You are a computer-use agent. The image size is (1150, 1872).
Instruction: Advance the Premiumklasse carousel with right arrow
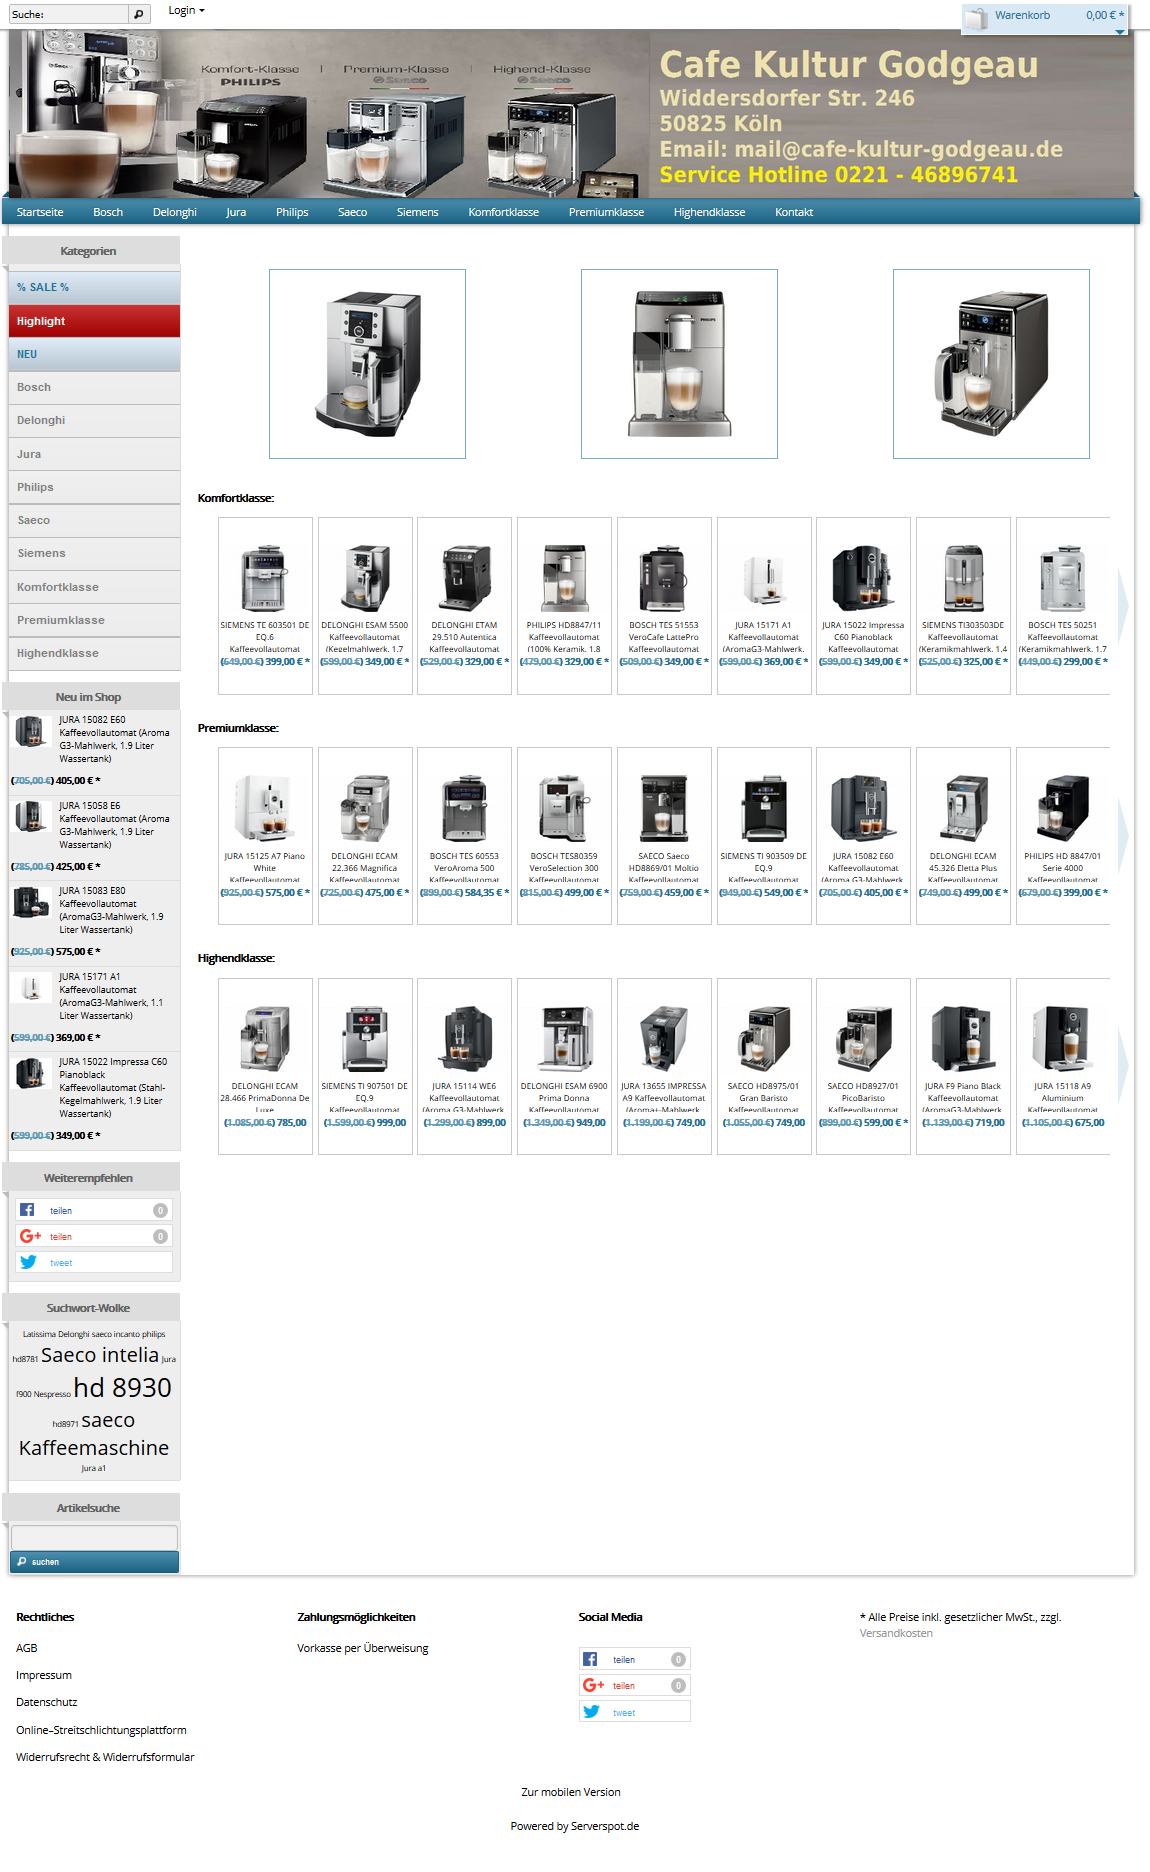point(1123,834)
